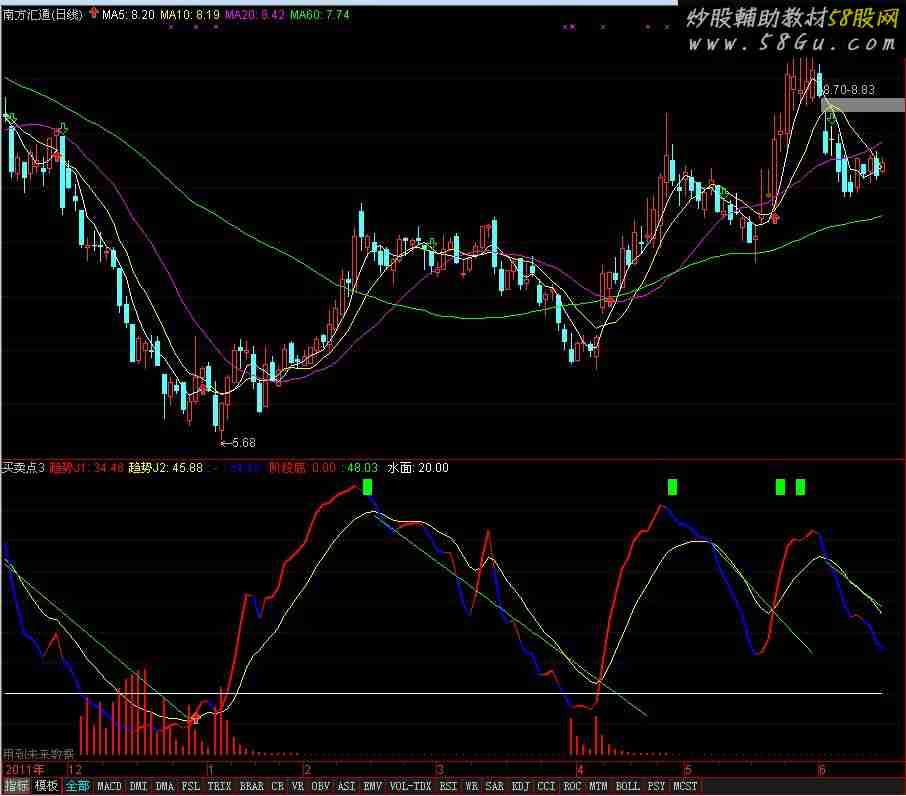The image size is (906, 796).
Task: Switch to the 模板 tab
Action: coord(46,787)
